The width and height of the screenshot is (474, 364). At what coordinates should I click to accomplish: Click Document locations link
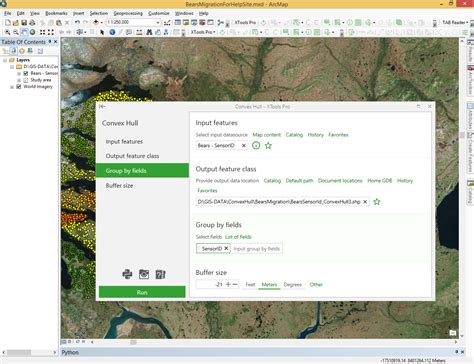pos(340,181)
